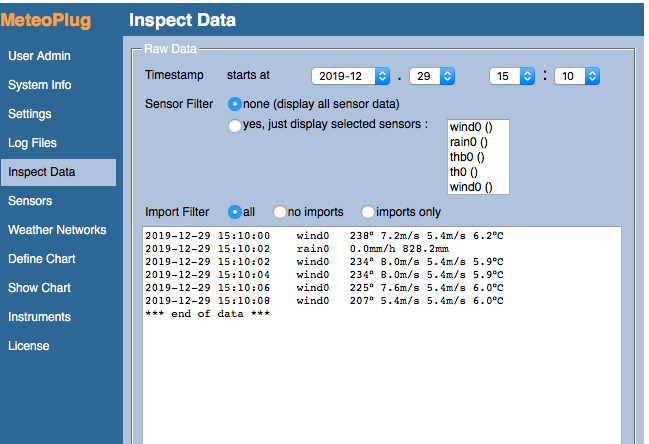The width and height of the screenshot is (649, 444).
Task: Select thb0 () in sensor list
Action: [478, 157]
